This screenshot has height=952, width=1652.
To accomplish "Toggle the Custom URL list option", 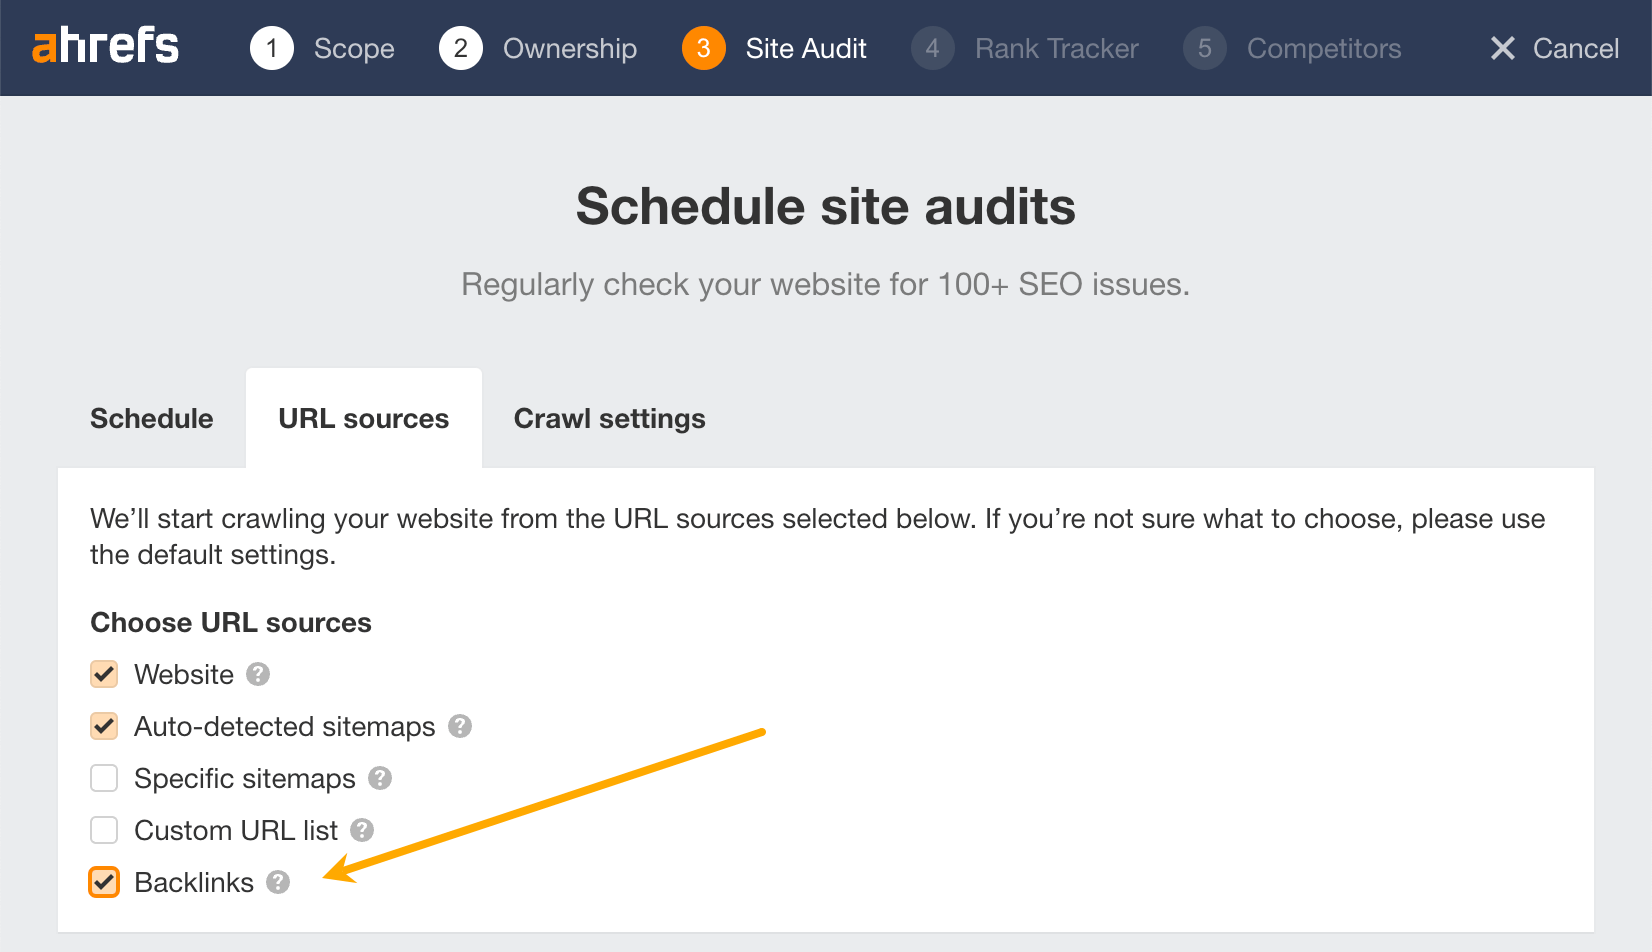I will point(104,830).
